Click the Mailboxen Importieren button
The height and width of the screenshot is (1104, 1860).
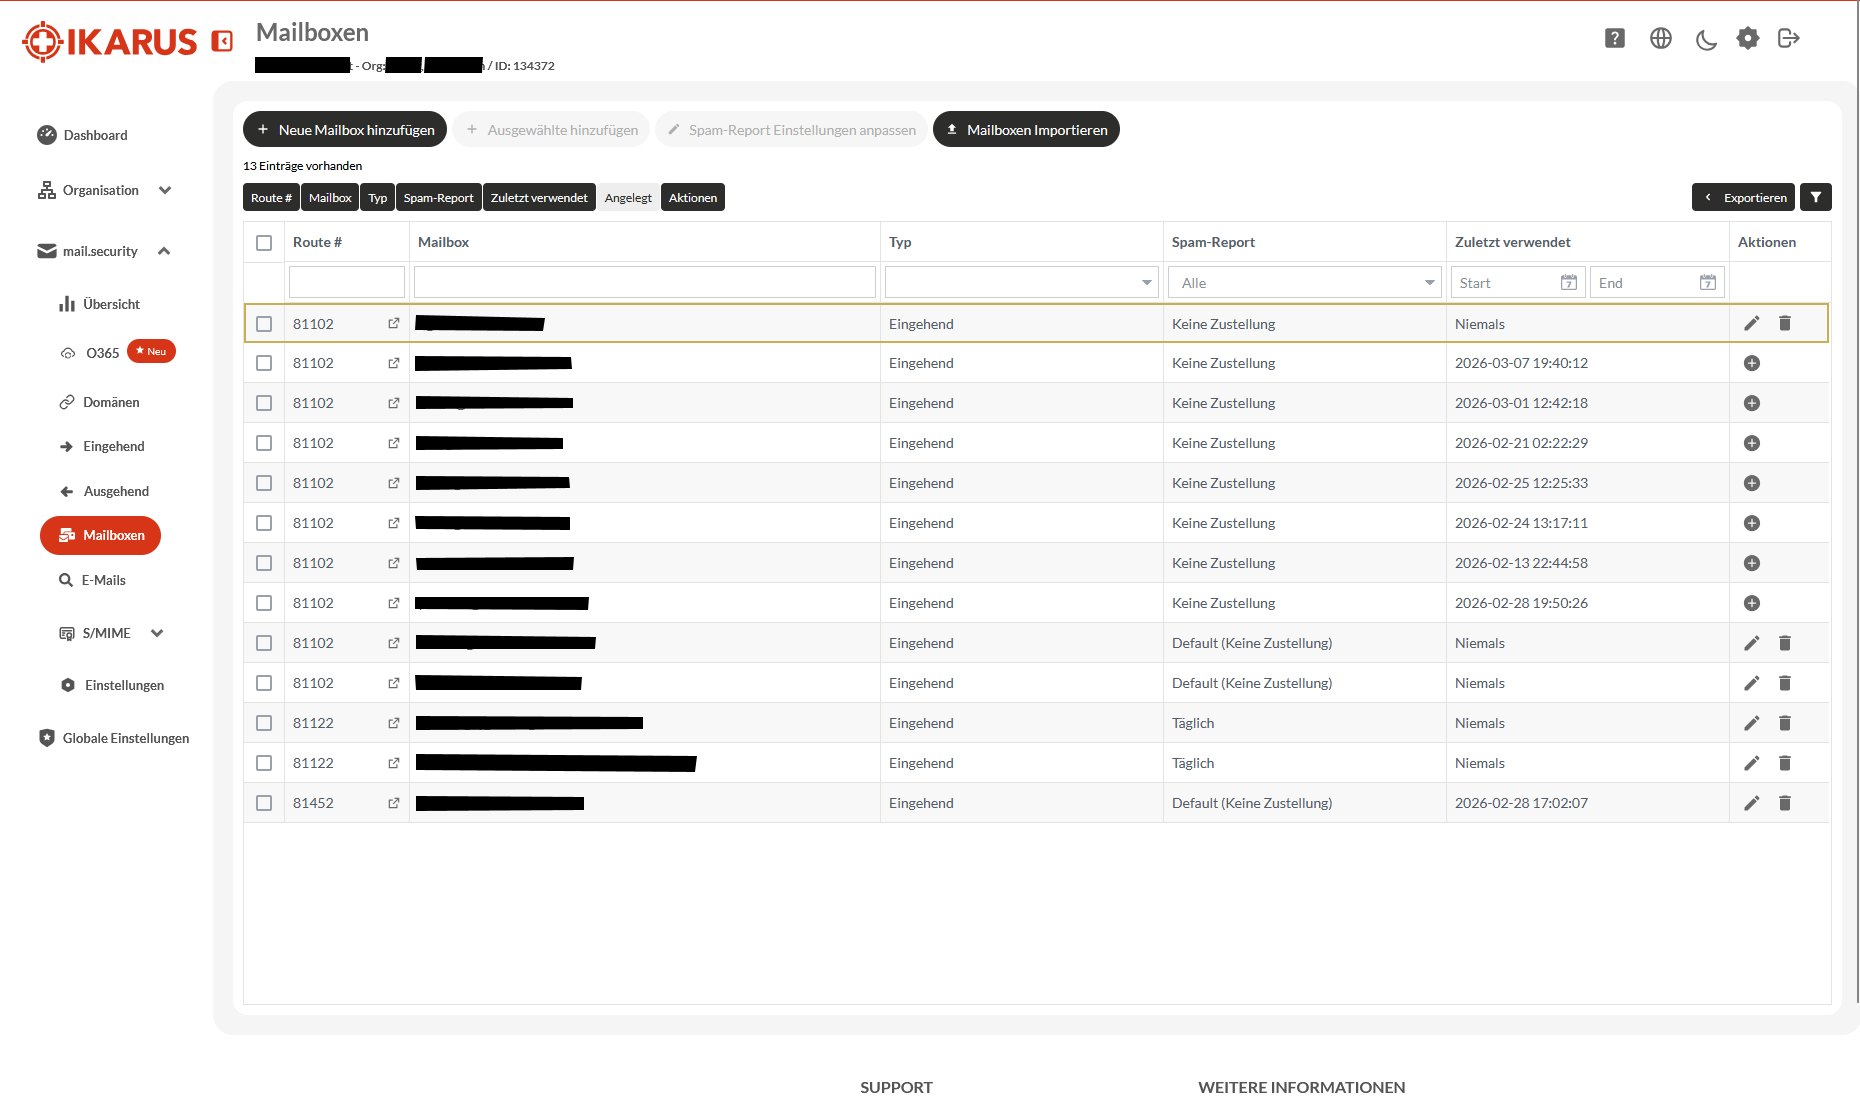[x=1026, y=129]
